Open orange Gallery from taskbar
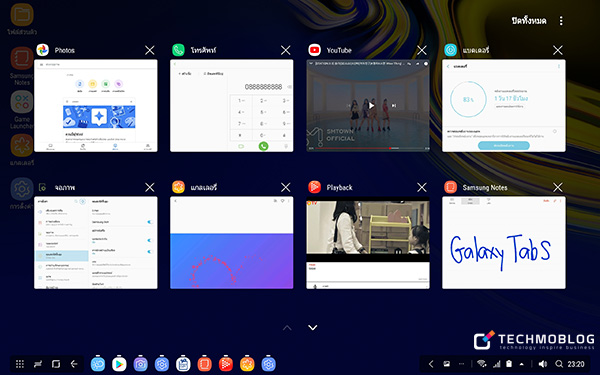The image size is (600, 375). click(x=247, y=364)
